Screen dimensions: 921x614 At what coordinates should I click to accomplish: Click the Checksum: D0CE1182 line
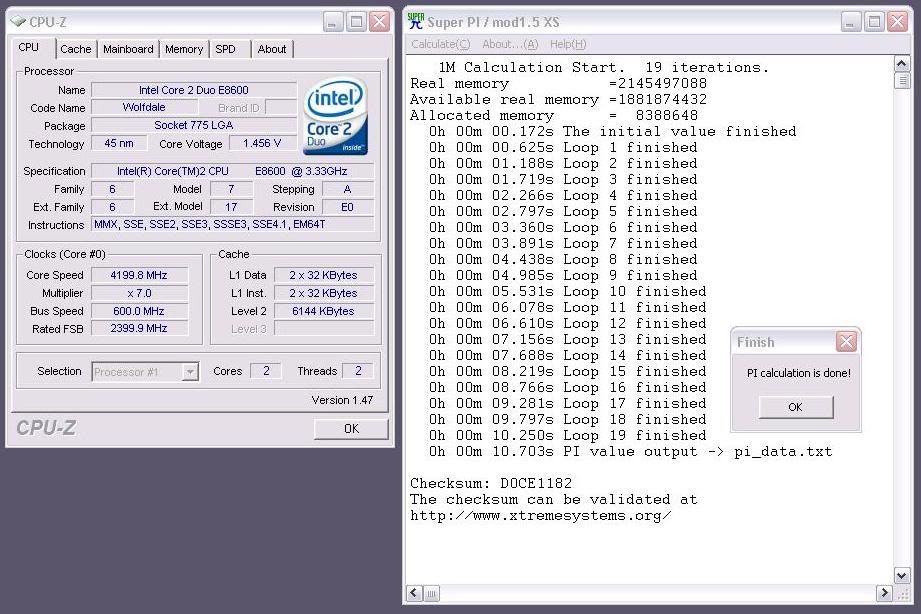(x=491, y=484)
